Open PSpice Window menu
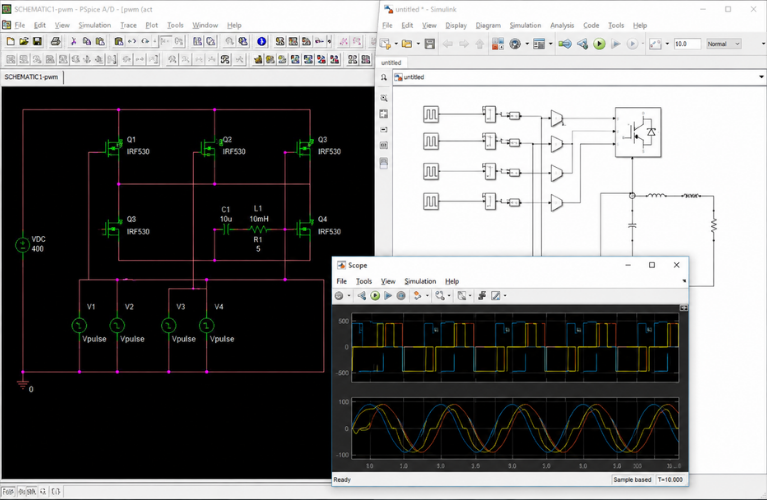767x500 pixels. (x=204, y=25)
